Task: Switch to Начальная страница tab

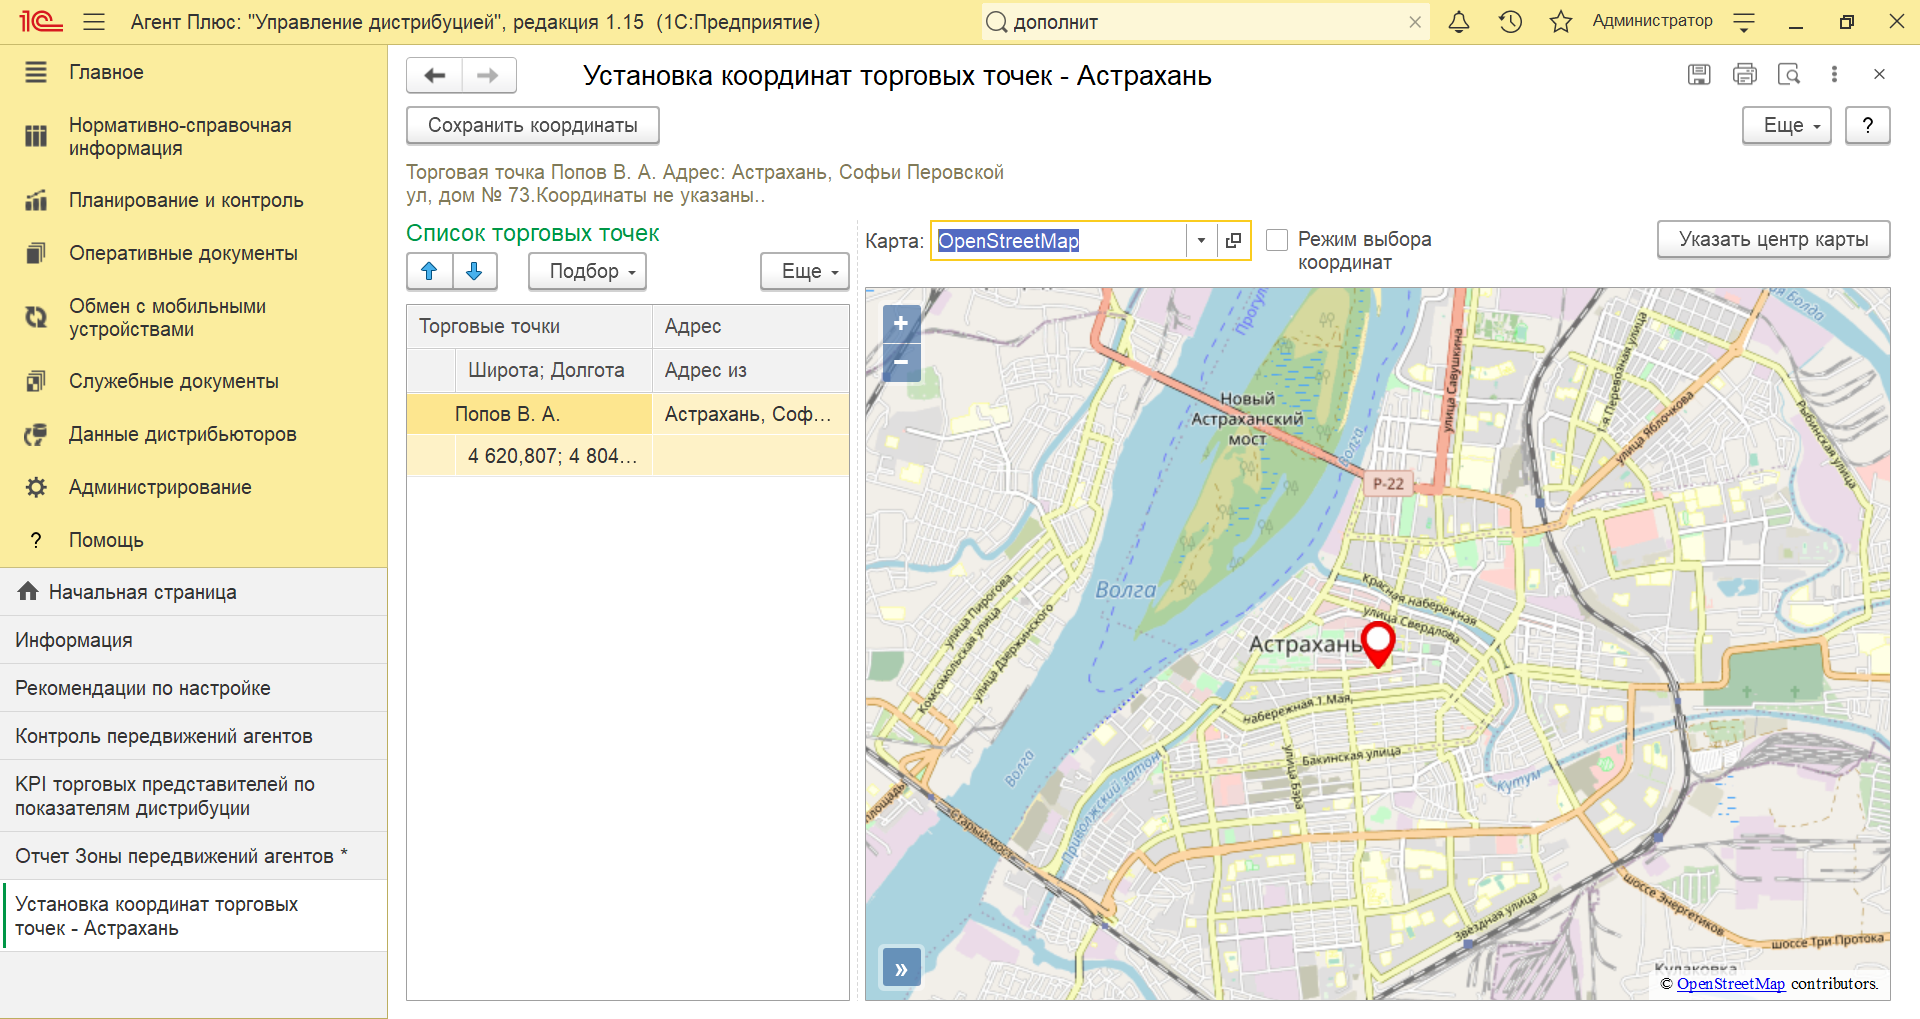Action: (193, 592)
